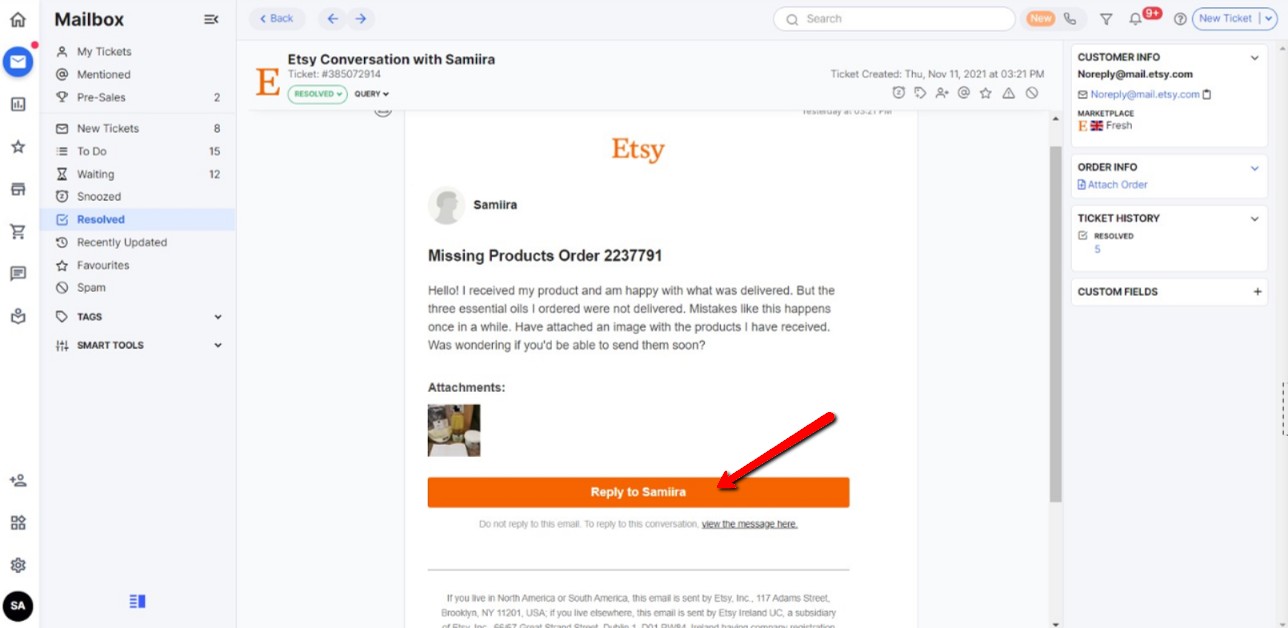Viewport: 1288px width, 628px height.
Task: Collapse the Mailbox sidebar
Action: [x=211, y=19]
